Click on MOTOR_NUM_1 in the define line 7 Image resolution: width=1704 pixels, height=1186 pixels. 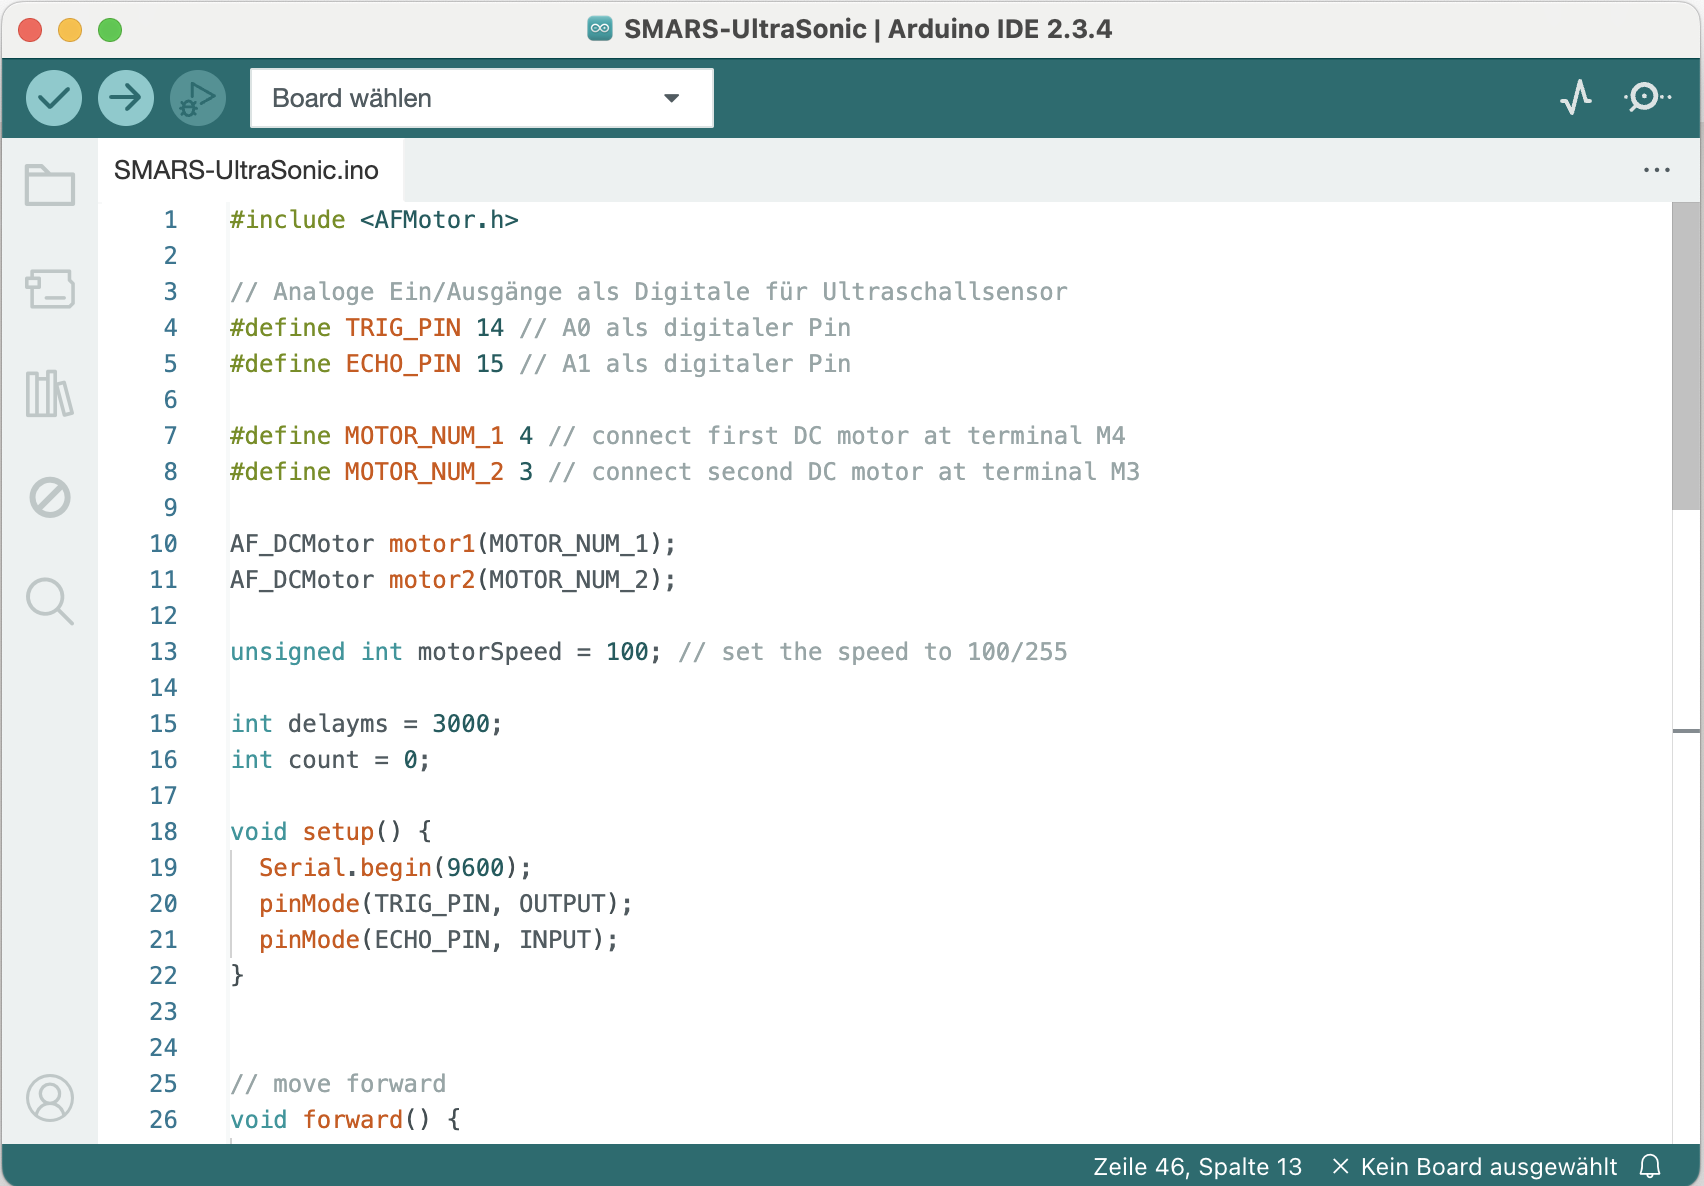[424, 436]
